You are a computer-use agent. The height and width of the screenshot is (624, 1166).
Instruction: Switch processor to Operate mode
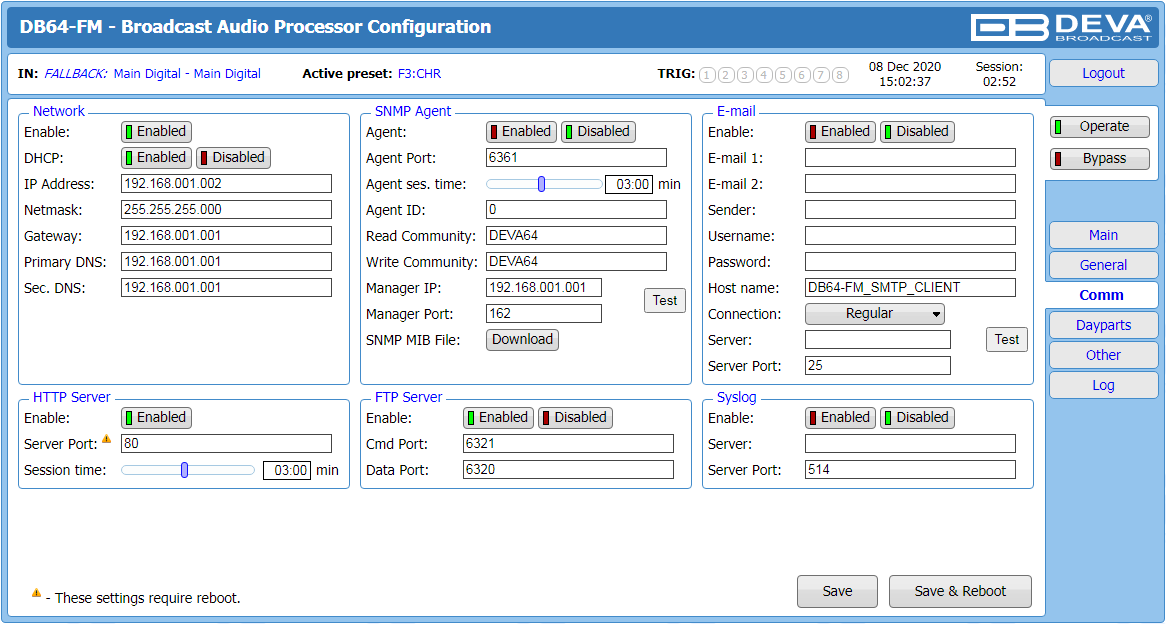[1100, 127]
